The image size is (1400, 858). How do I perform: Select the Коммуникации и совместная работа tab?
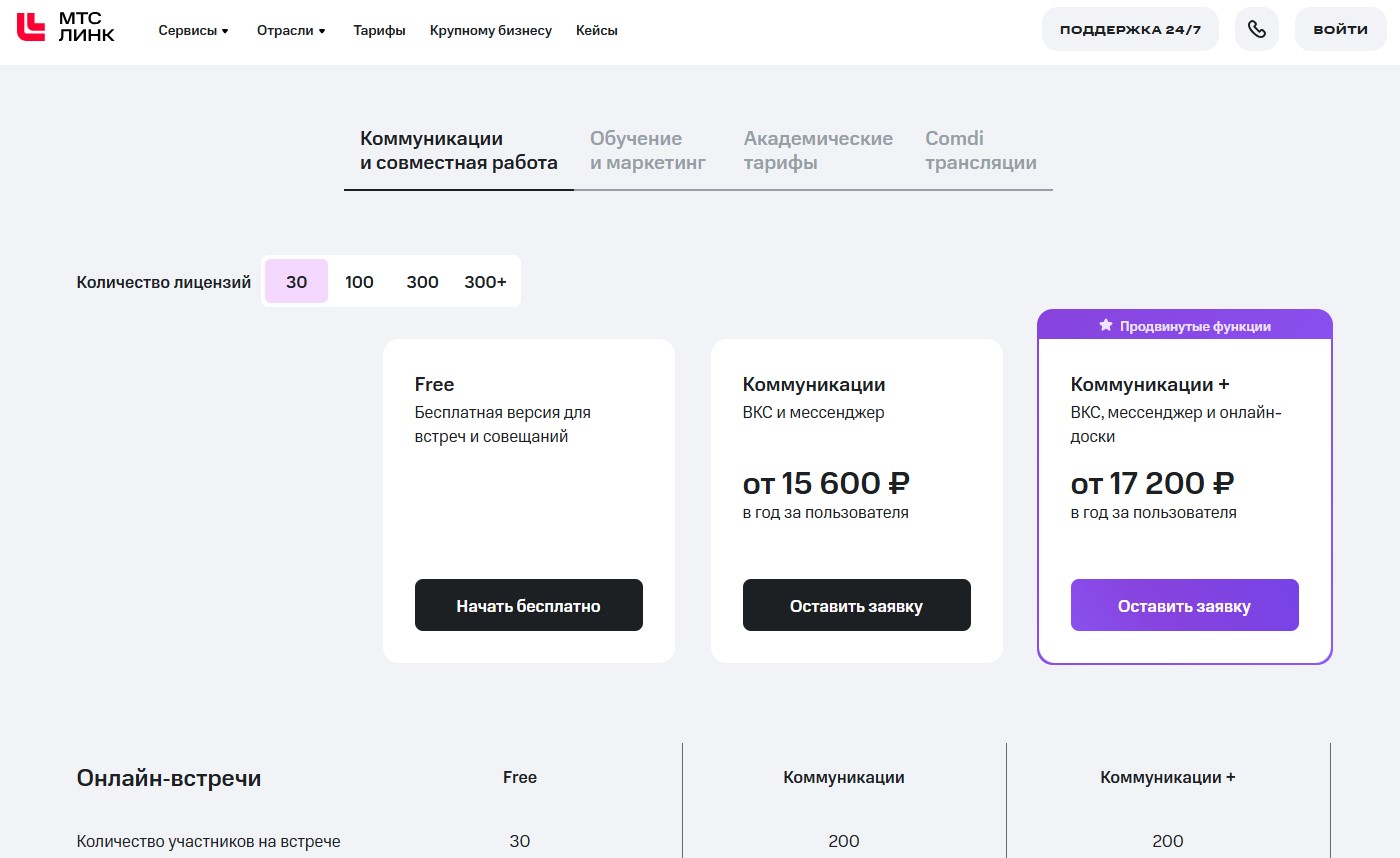pyautogui.click(x=458, y=151)
